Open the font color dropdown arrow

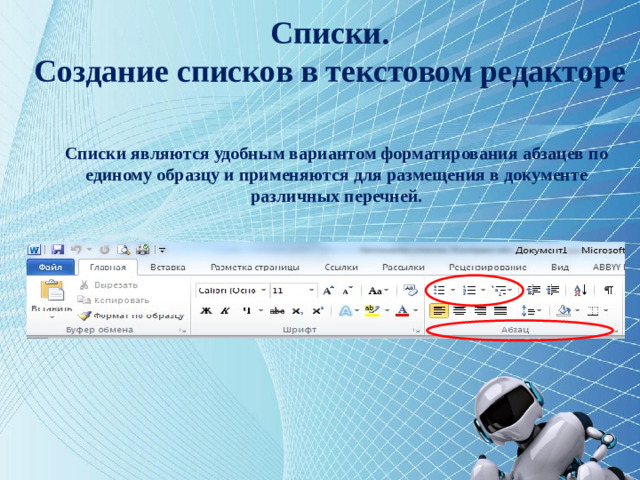416,311
